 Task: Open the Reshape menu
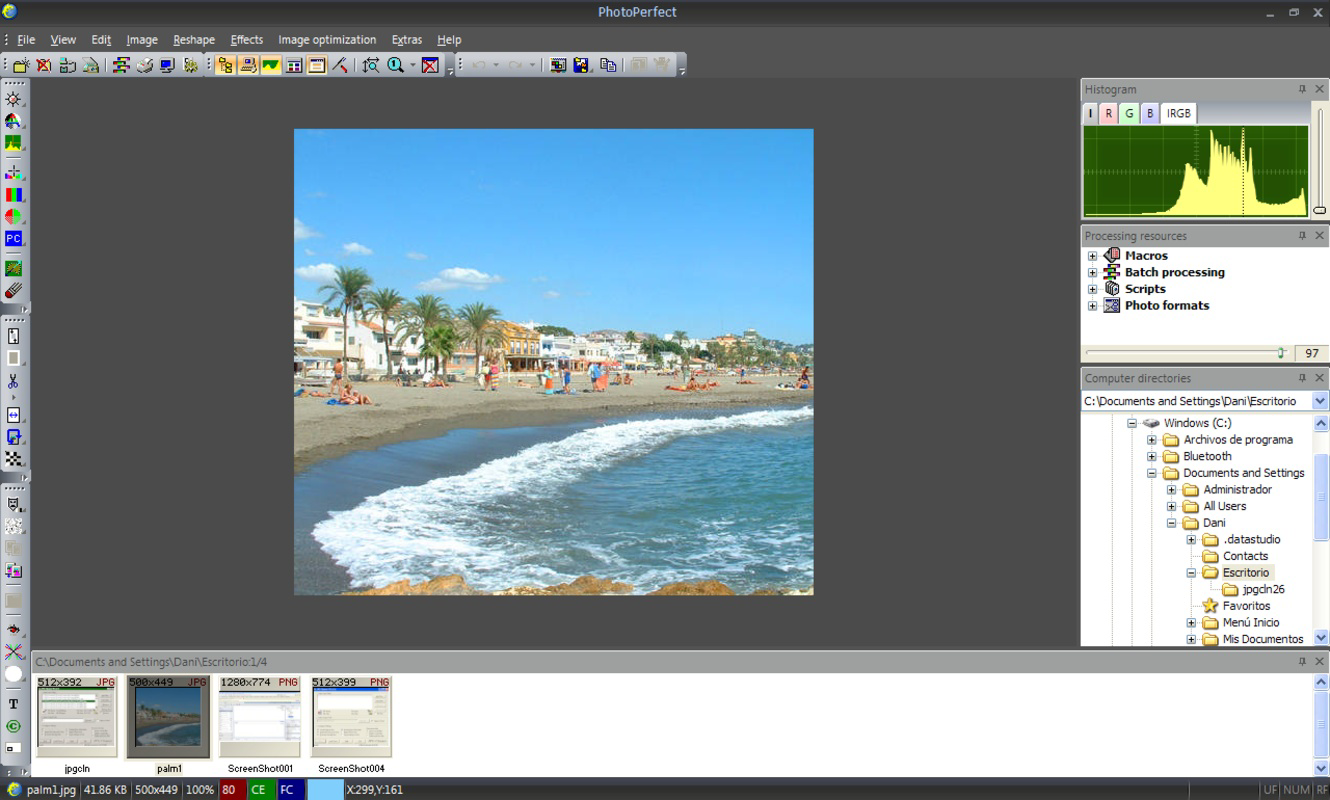point(193,40)
